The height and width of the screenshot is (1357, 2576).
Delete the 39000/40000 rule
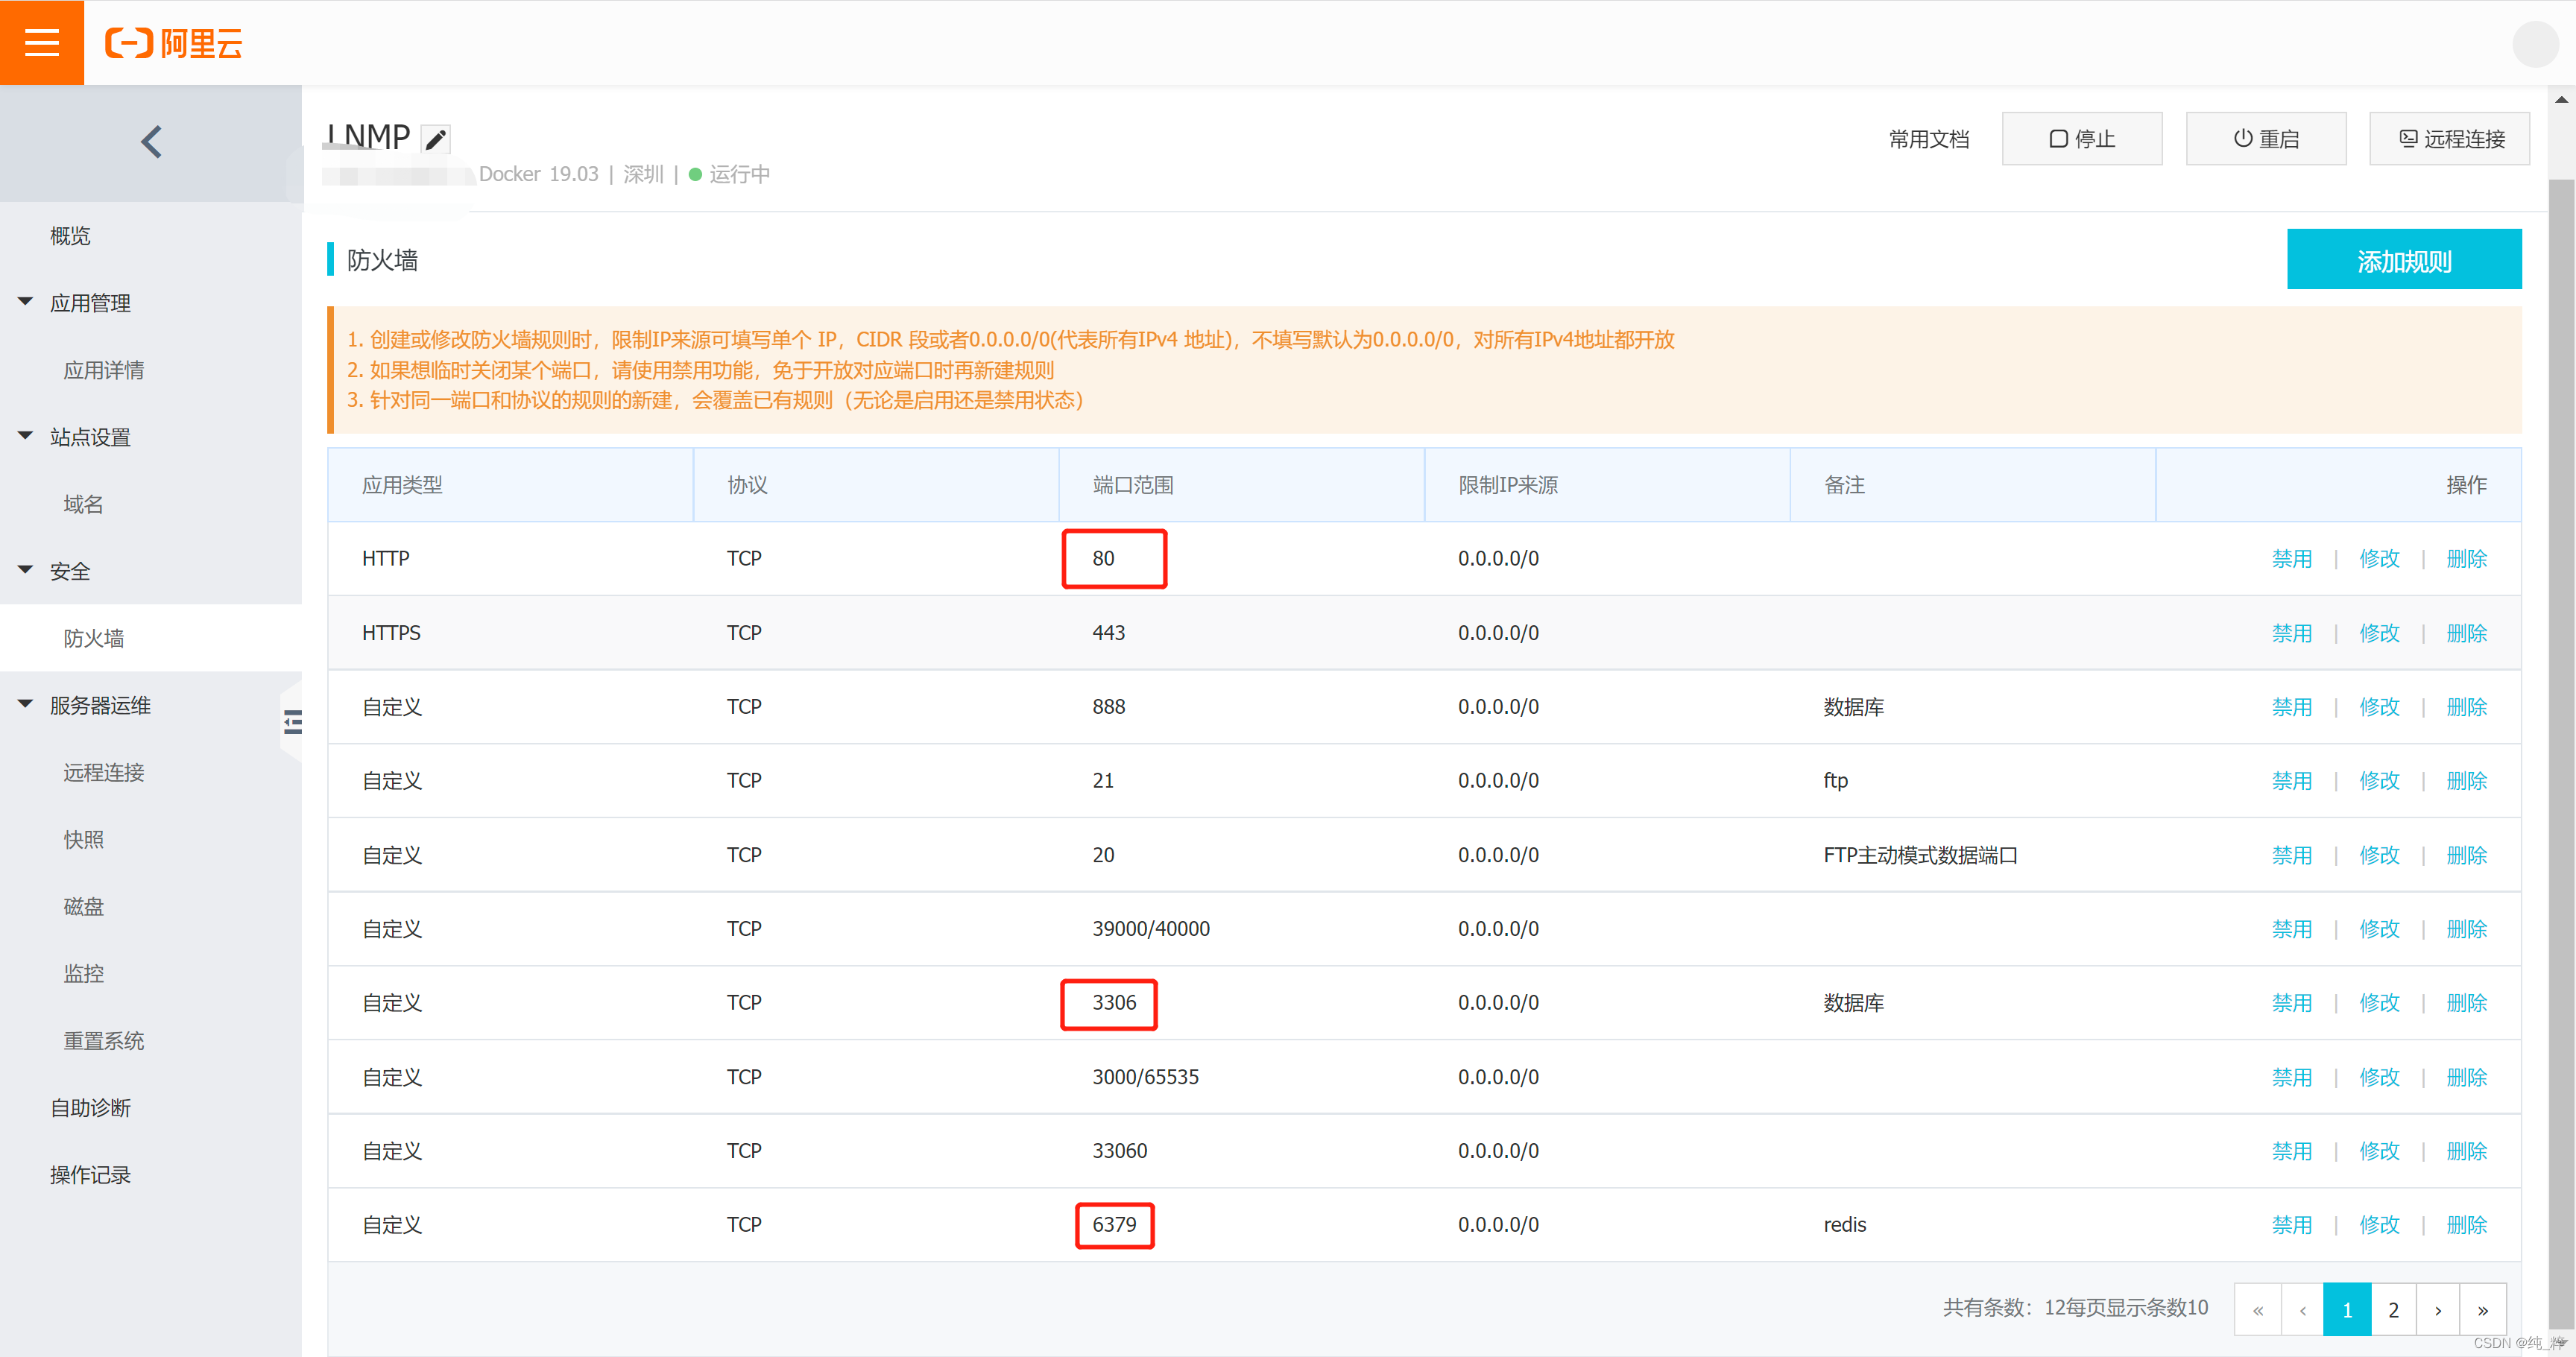tap(2467, 928)
